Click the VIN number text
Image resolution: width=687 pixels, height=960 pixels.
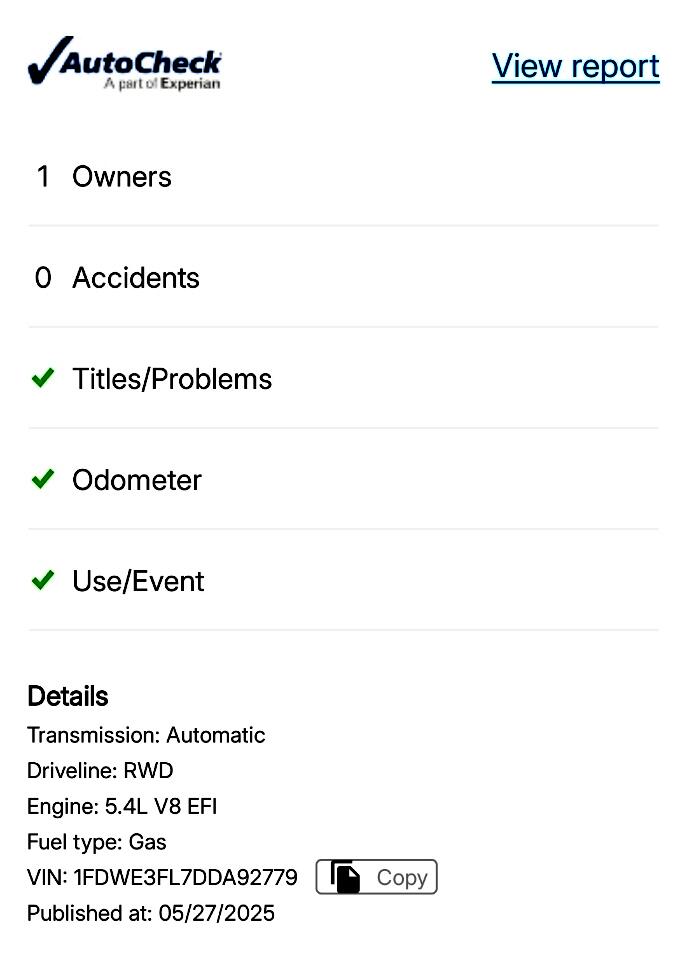point(186,877)
